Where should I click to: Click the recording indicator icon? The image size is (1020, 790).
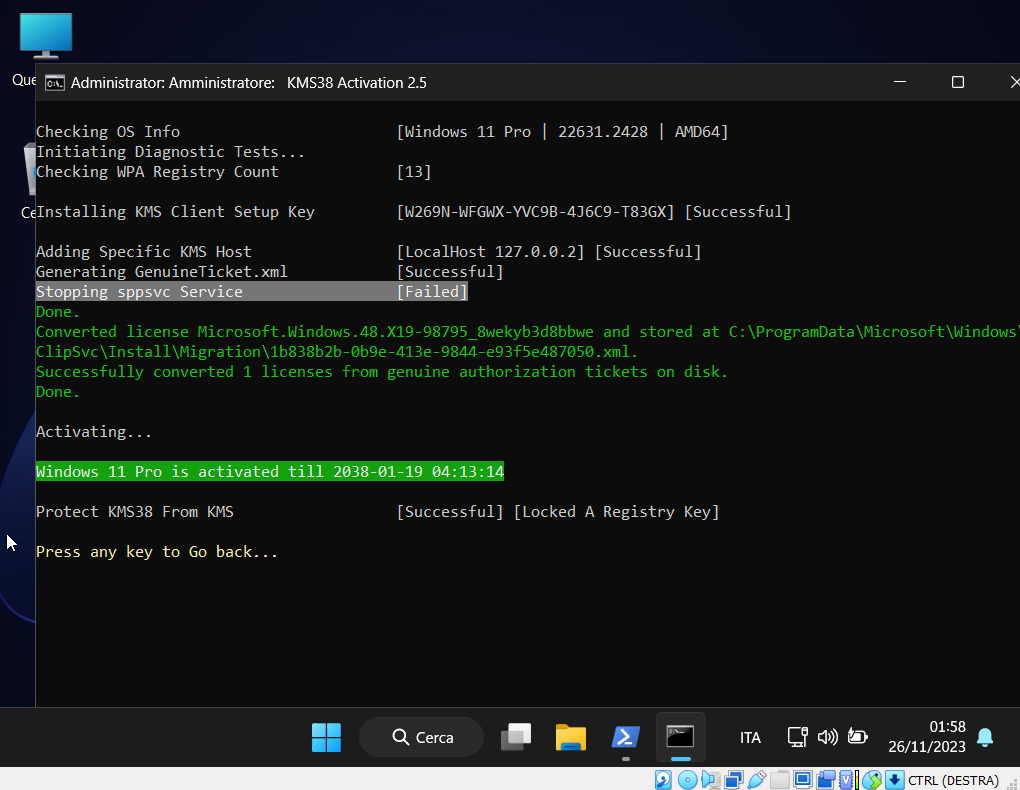pos(825,780)
